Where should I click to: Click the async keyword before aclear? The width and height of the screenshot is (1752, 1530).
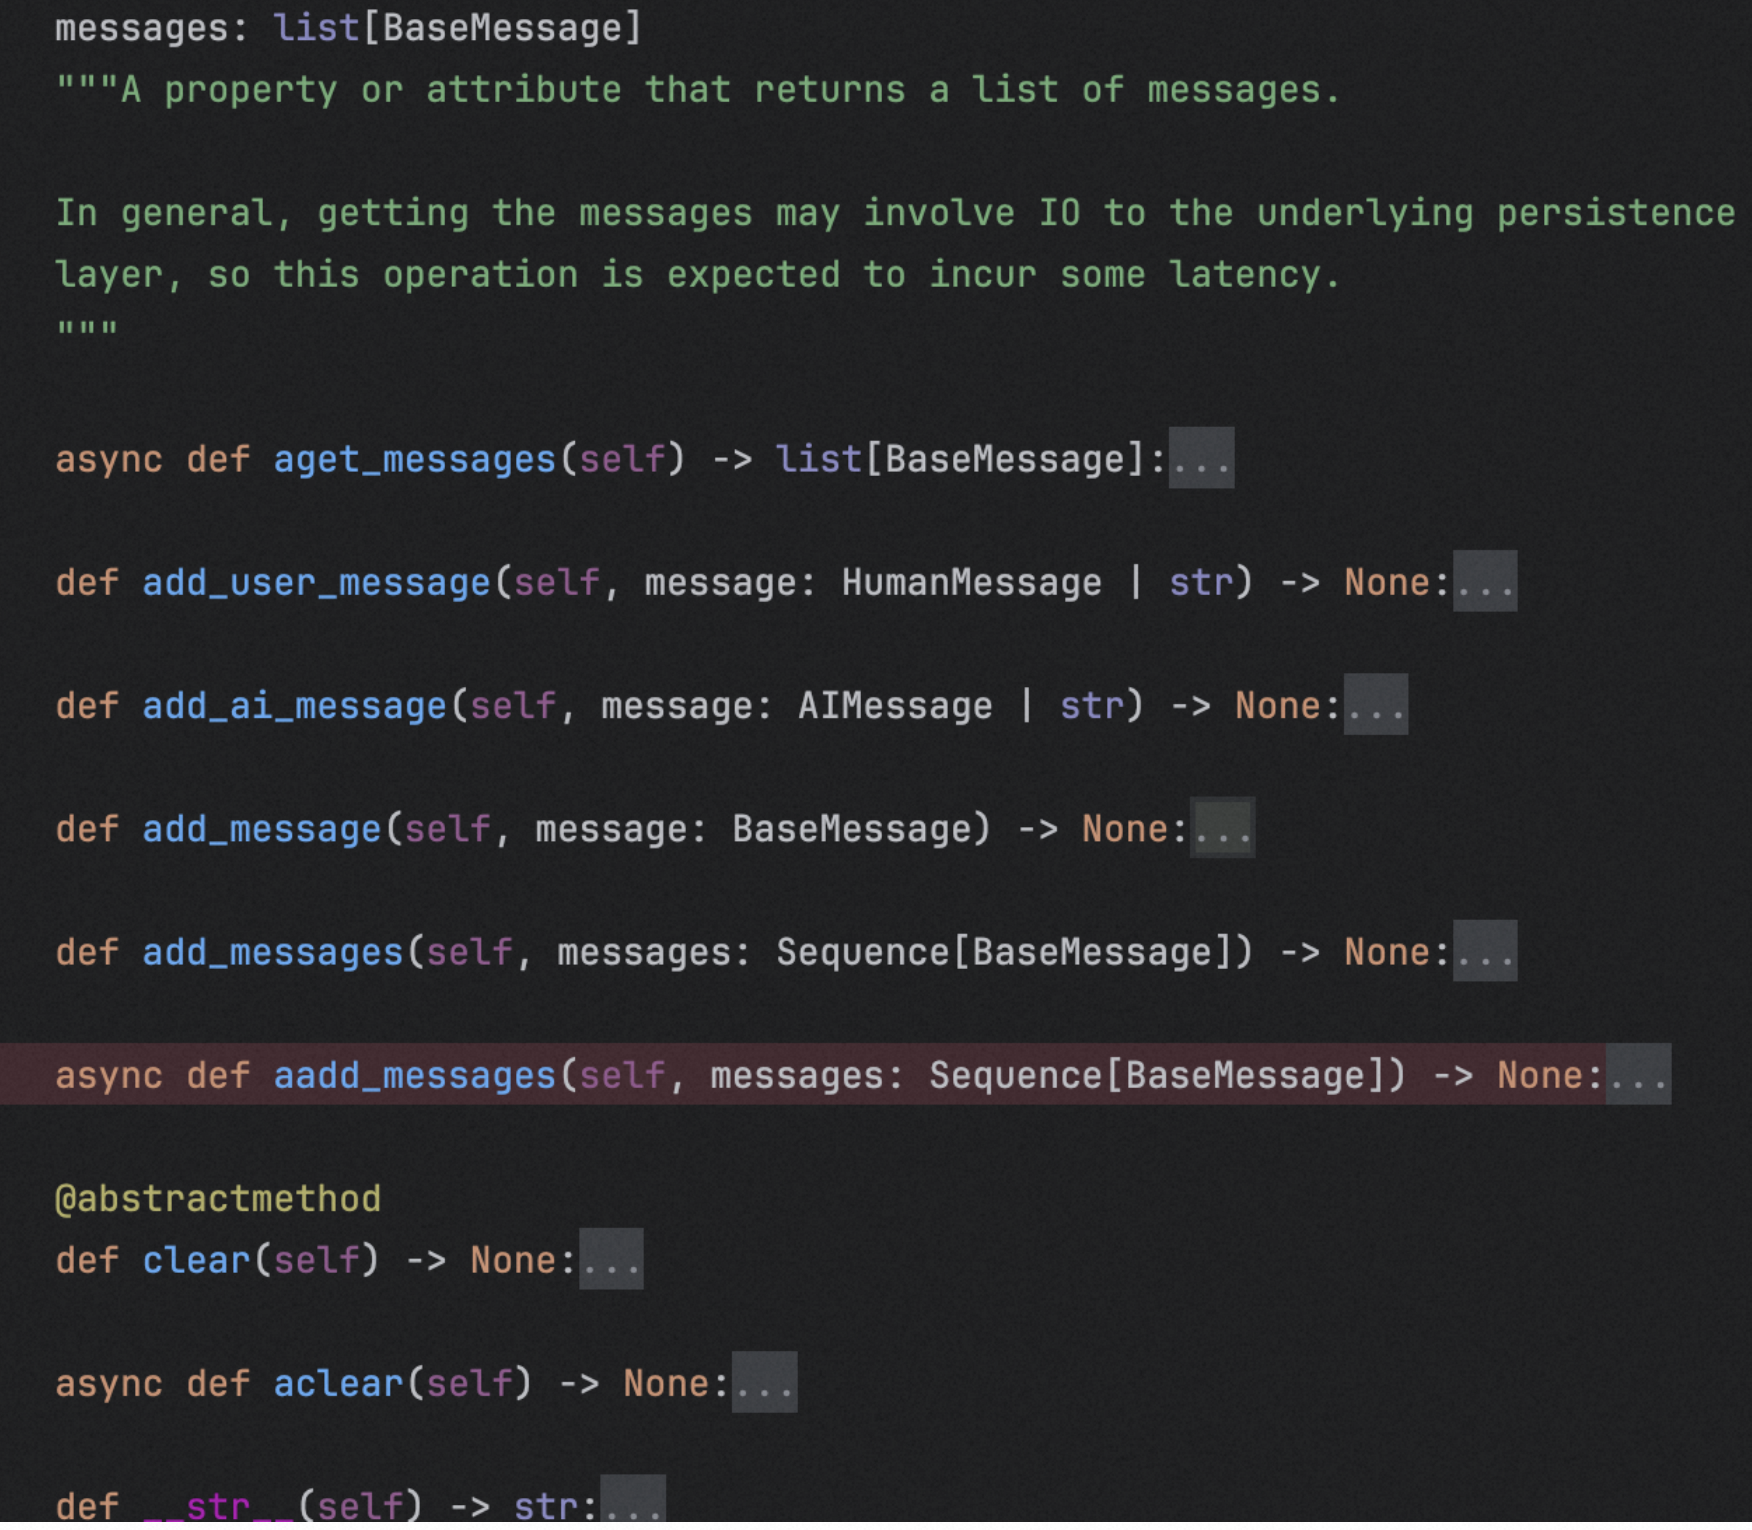(108, 1383)
